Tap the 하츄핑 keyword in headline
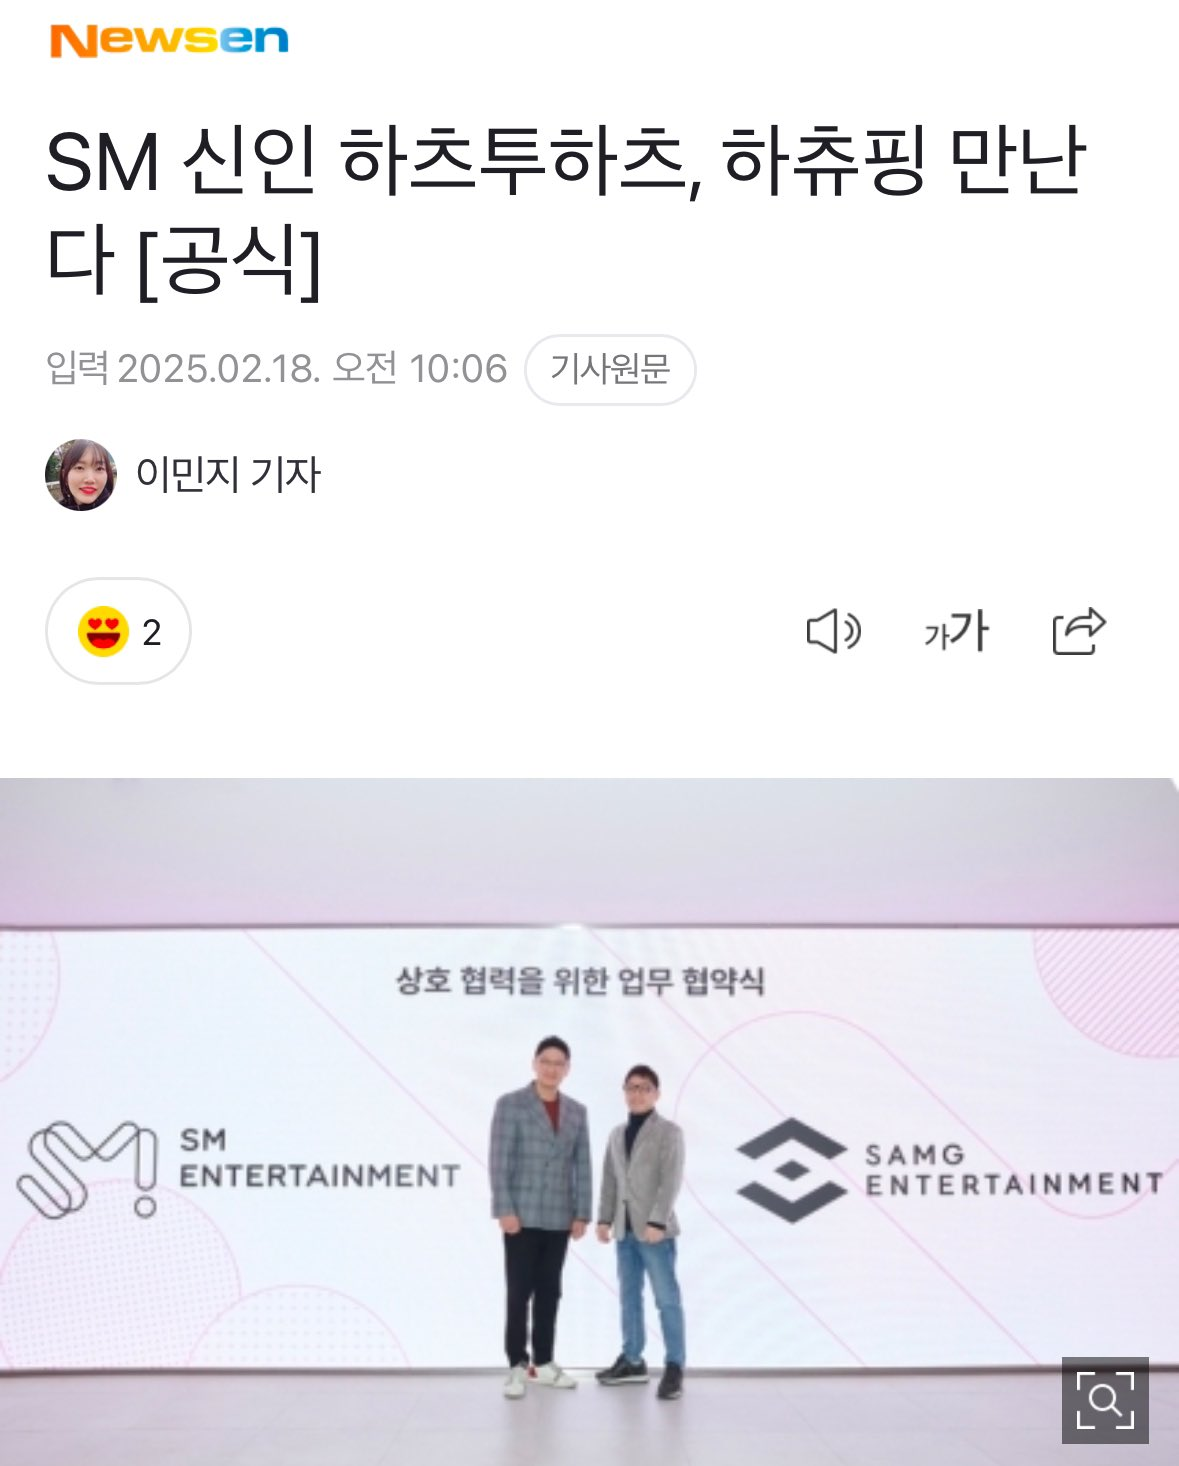The image size is (1179, 1466). pos(825,161)
